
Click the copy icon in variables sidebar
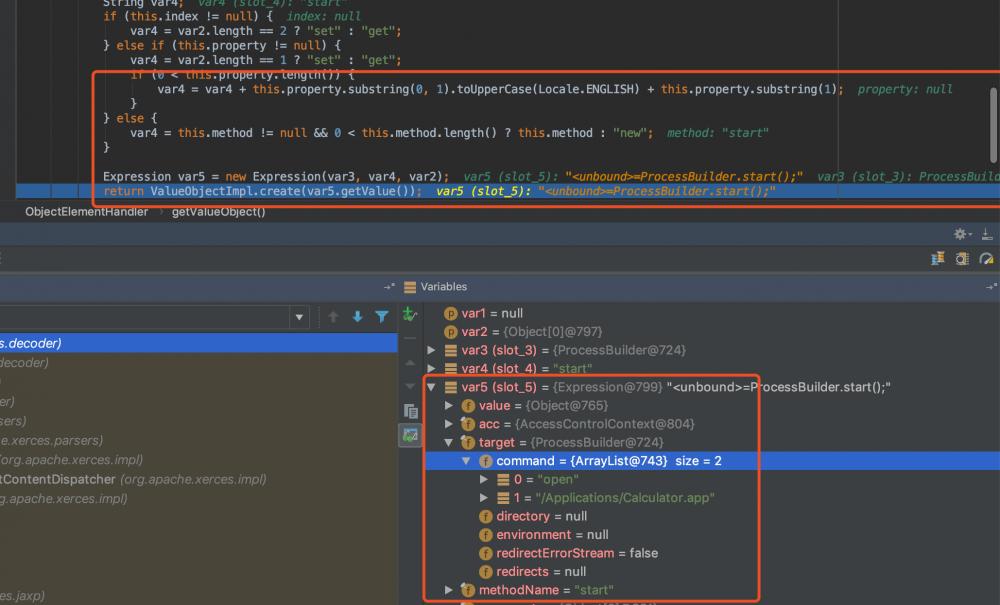[410, 411]
